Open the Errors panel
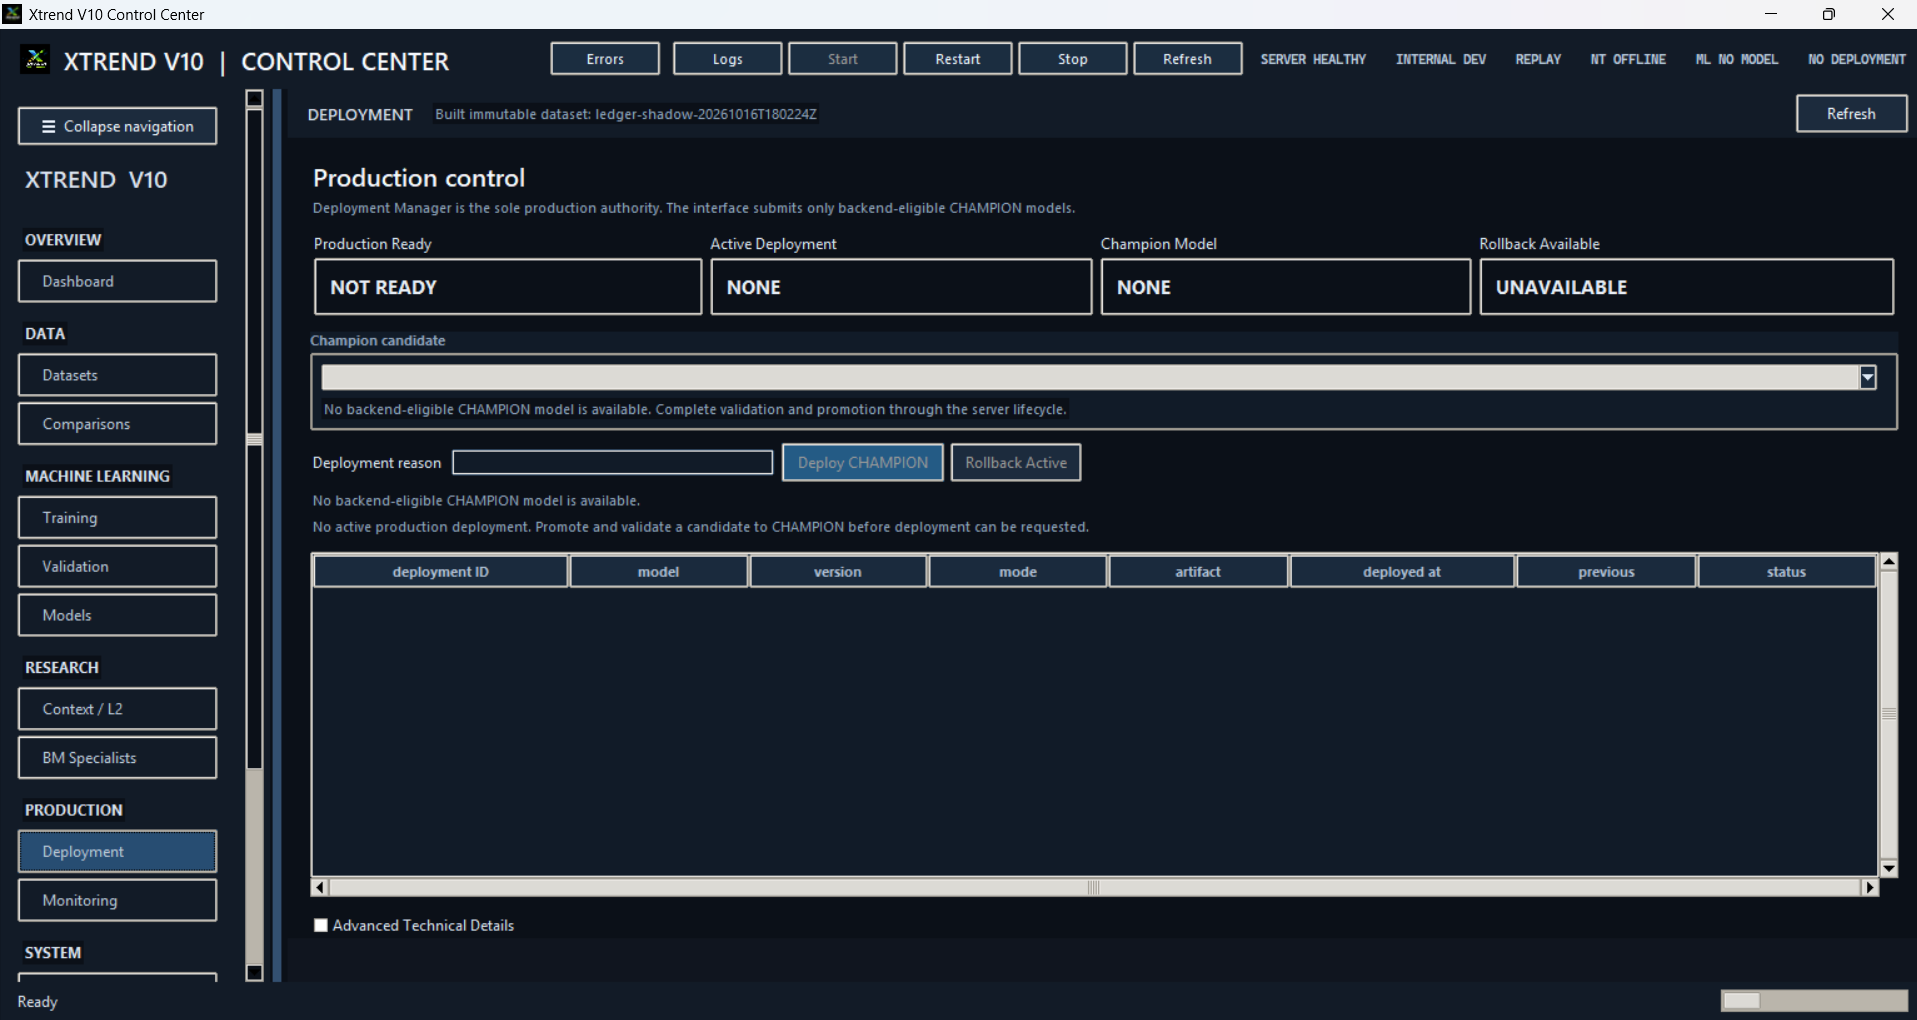 pyautogui.click(x=605, y=59)
